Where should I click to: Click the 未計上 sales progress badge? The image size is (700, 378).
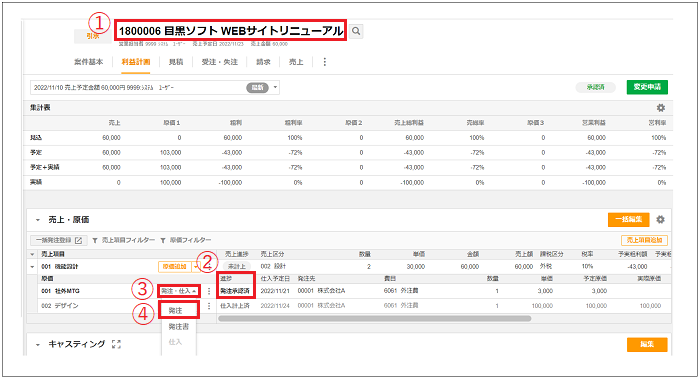pos(237,266)
